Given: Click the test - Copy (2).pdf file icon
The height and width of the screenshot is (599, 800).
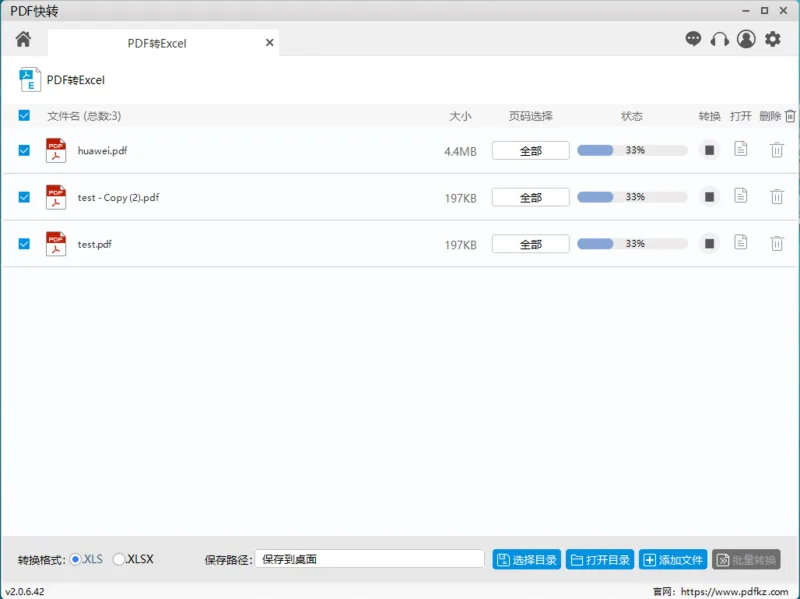Looking at the screenshot, I should point(56,197).
